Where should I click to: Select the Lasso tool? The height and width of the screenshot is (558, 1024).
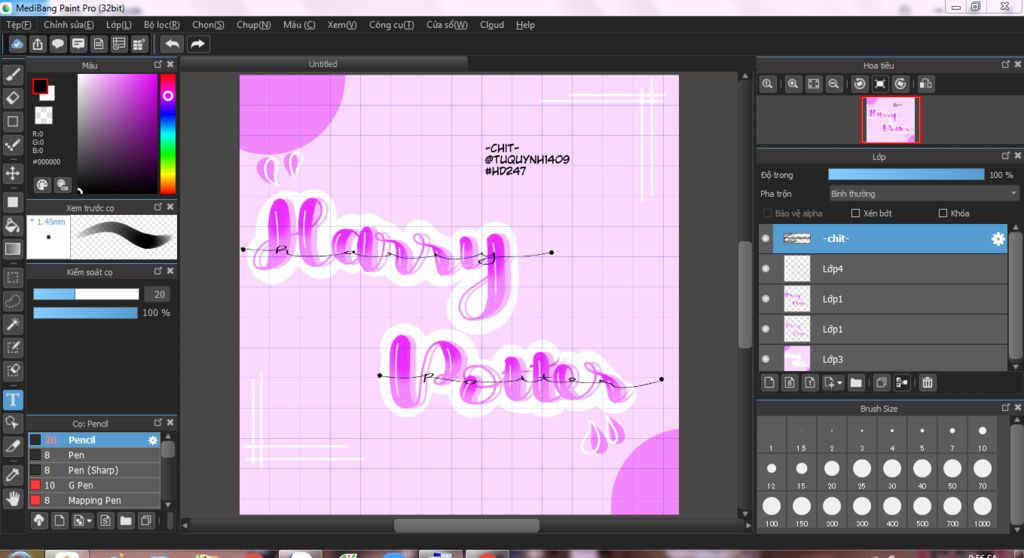point(12,301)
